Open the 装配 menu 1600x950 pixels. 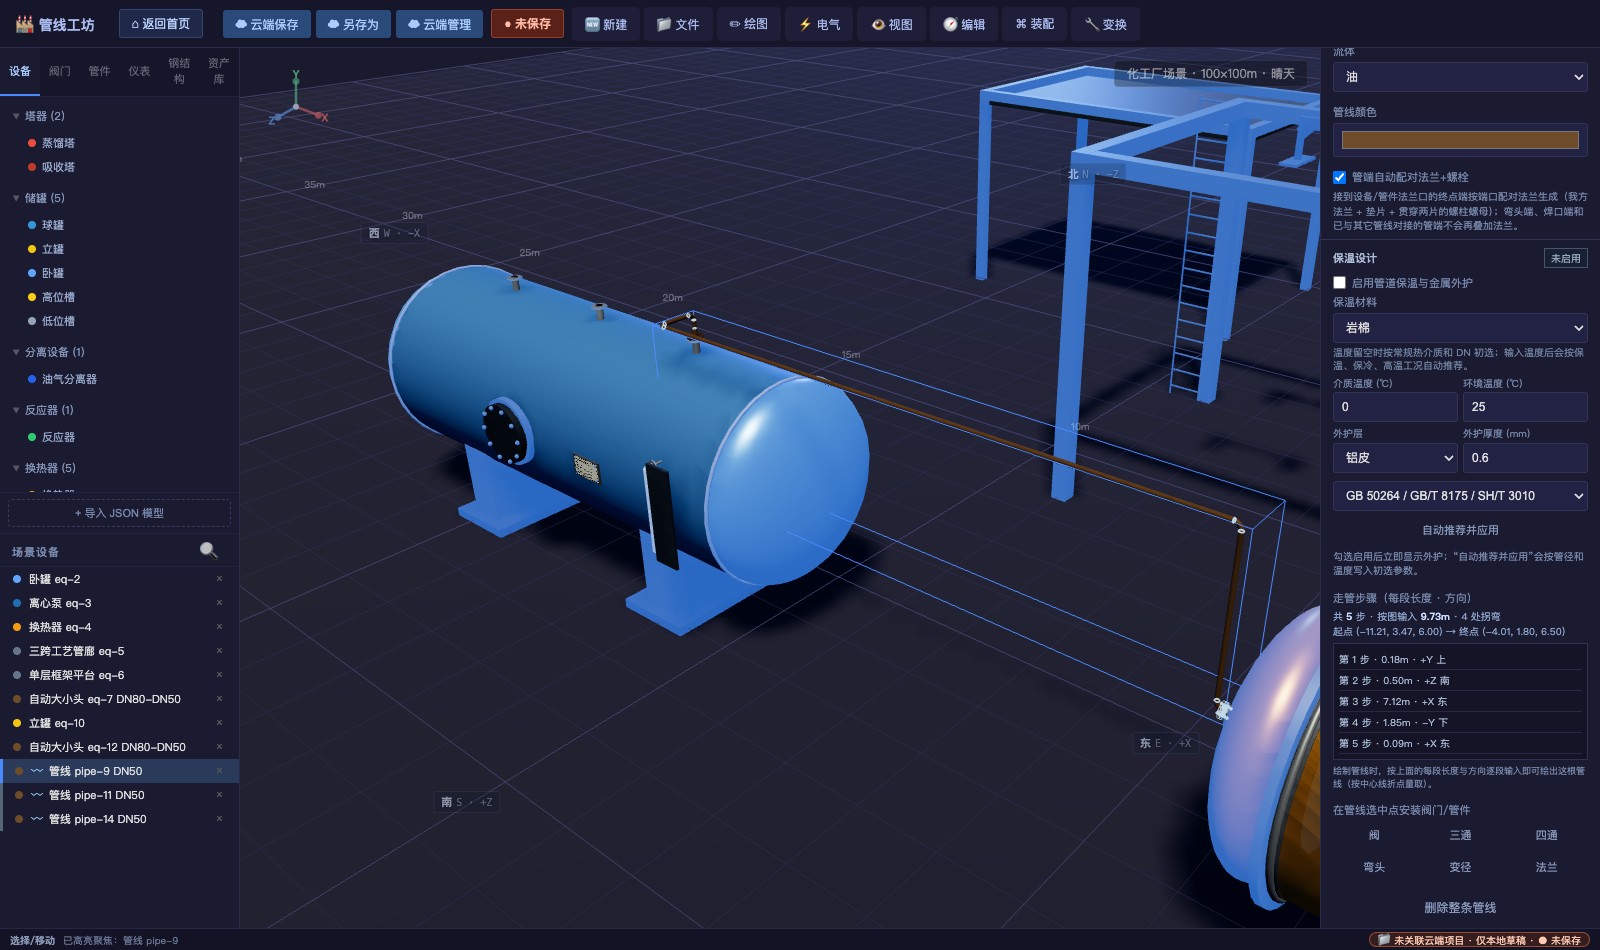coord(1035,24)
